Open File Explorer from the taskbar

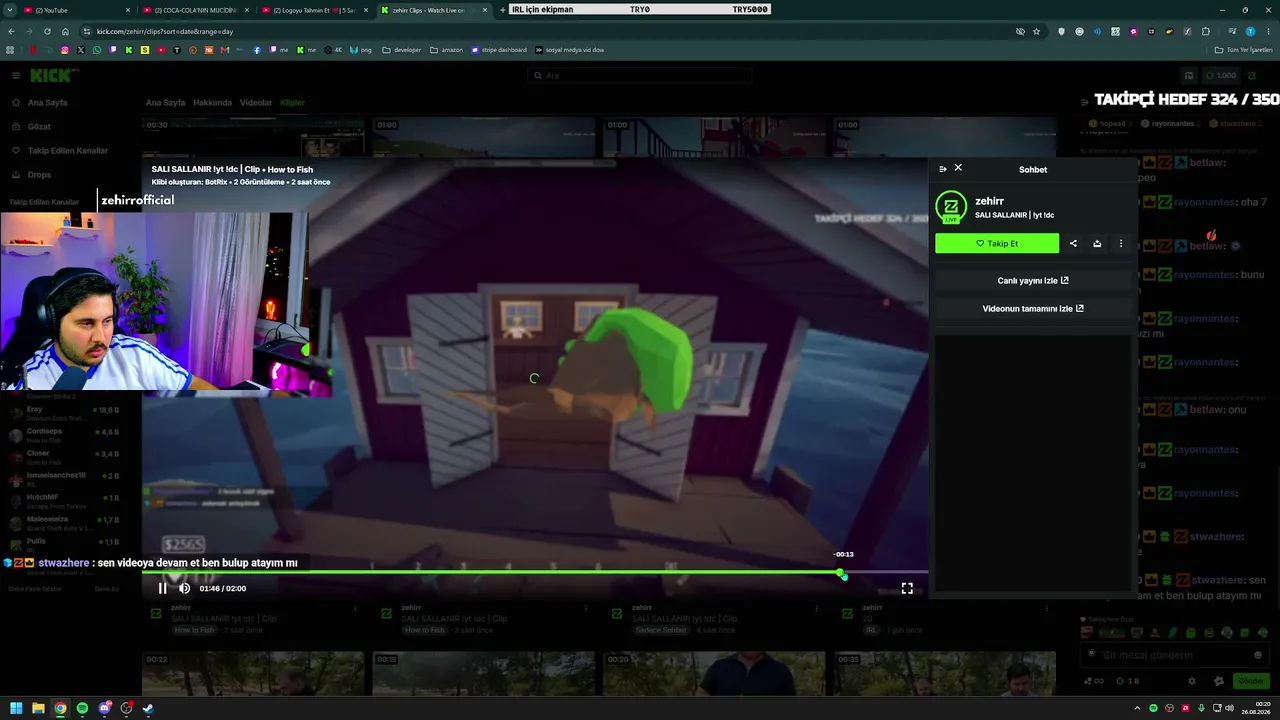[x=38, y=709]
